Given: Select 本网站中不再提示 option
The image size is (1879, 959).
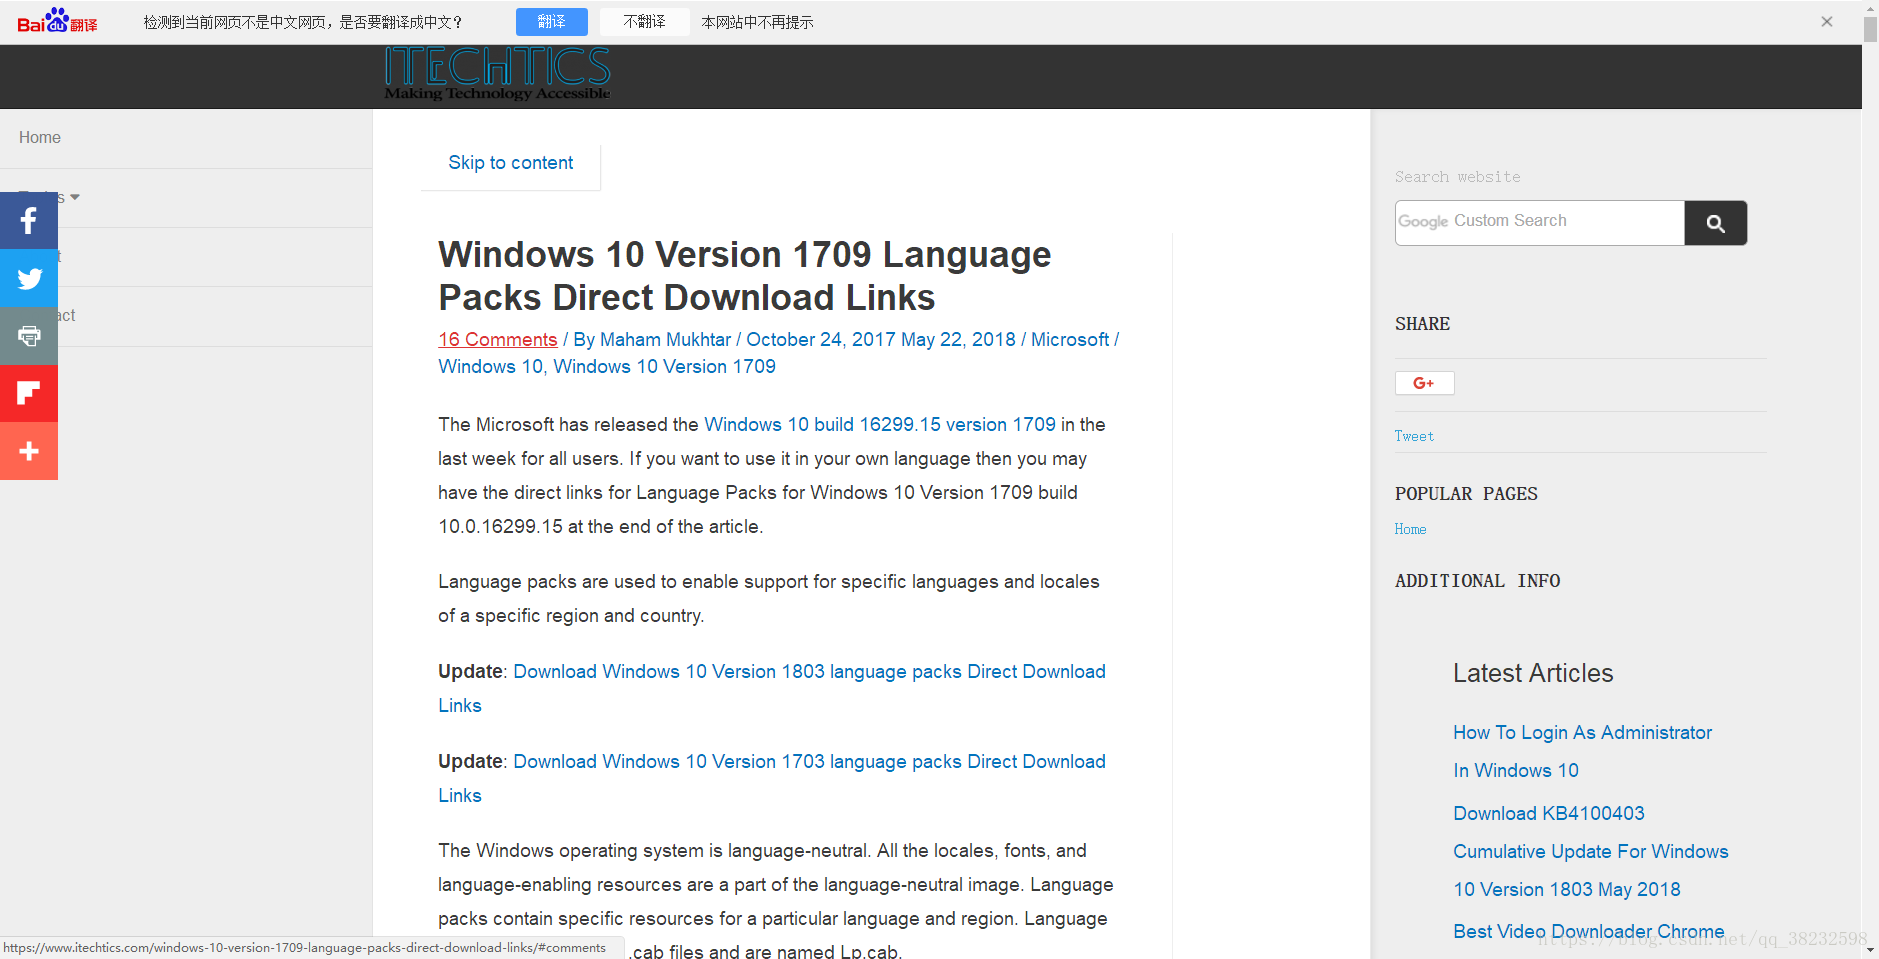Looking at the screenshot, I should 757,22.
